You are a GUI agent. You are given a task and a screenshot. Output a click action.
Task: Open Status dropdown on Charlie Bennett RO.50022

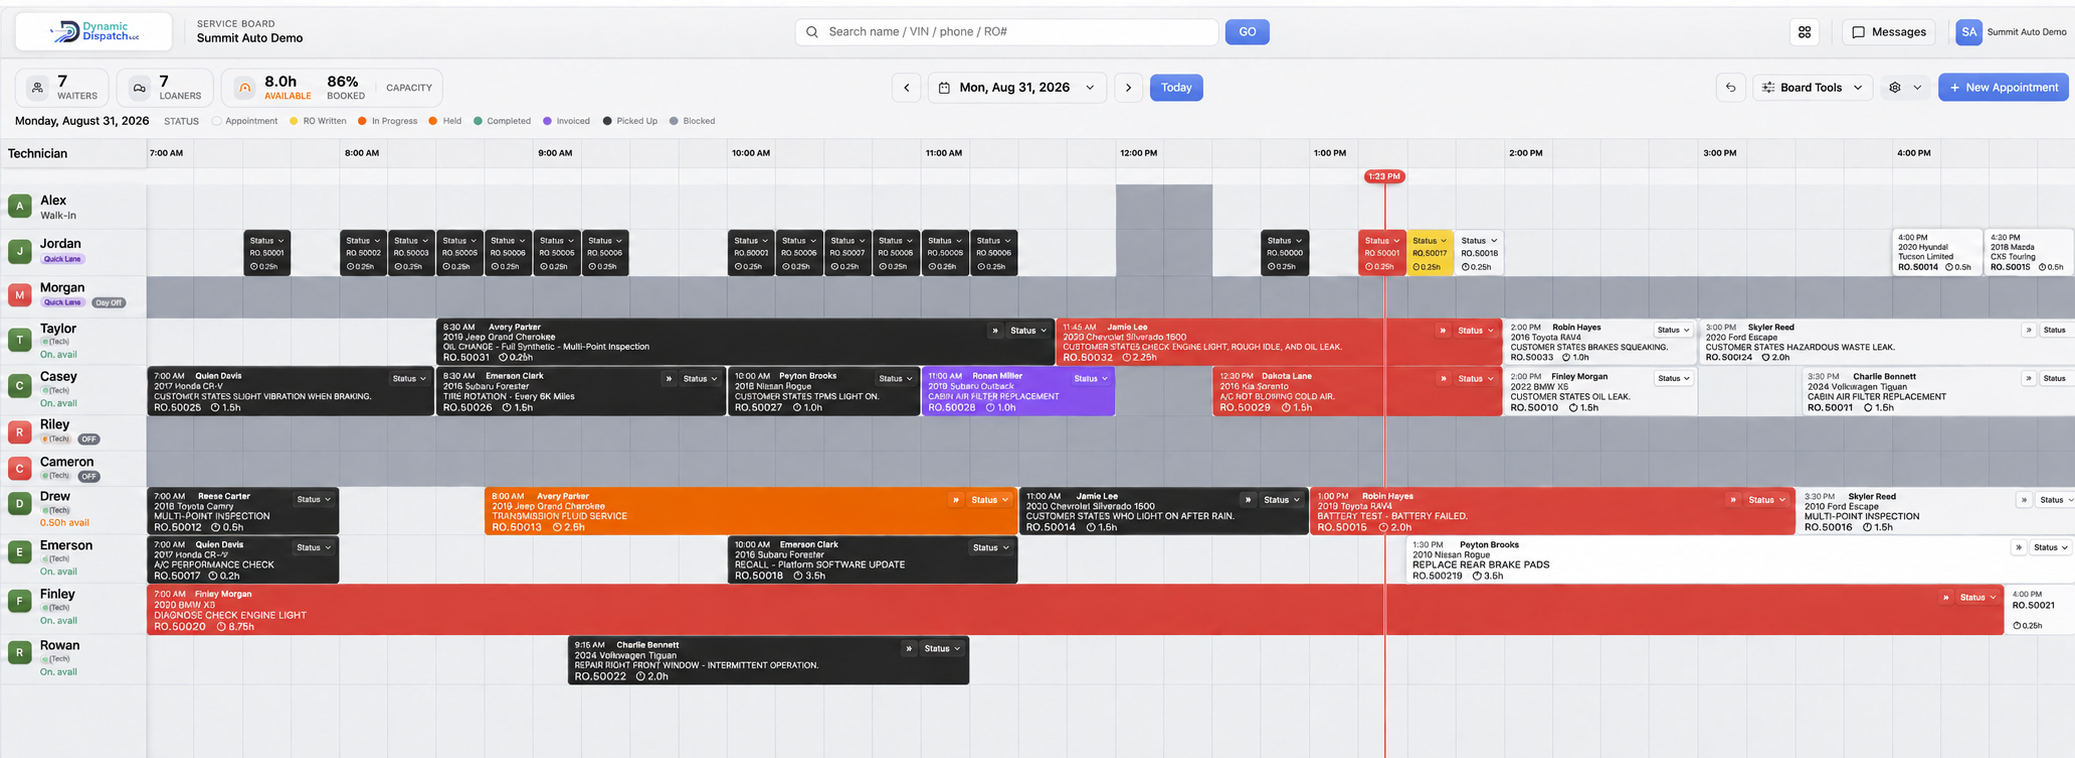click(x=942, y=649)
